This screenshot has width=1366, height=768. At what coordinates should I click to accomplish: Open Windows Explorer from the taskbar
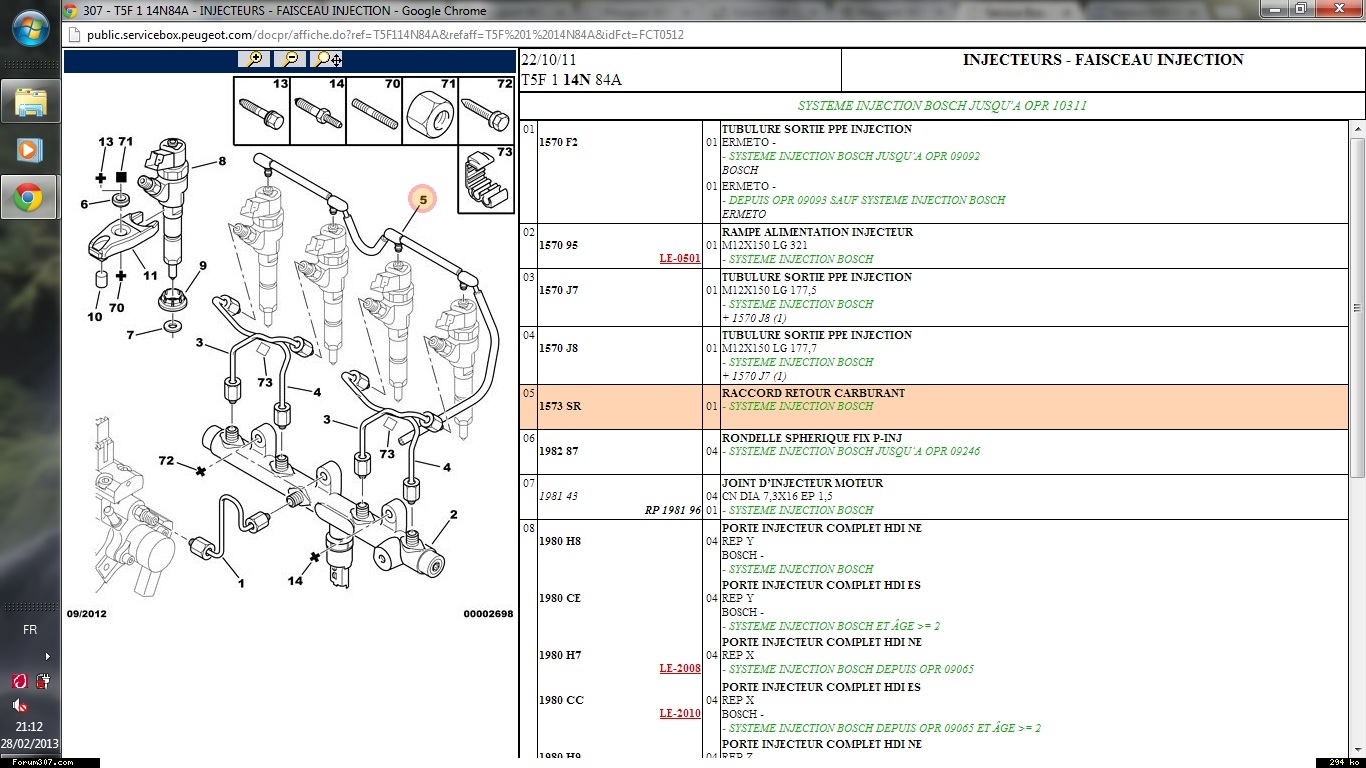click(30, 101)
